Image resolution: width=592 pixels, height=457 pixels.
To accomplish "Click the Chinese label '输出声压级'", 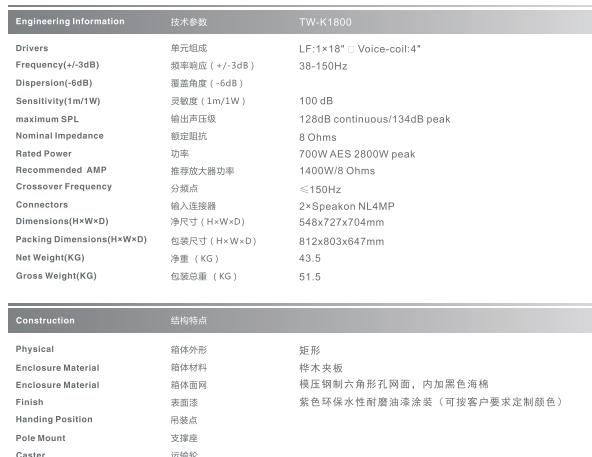I will [193, 119].
